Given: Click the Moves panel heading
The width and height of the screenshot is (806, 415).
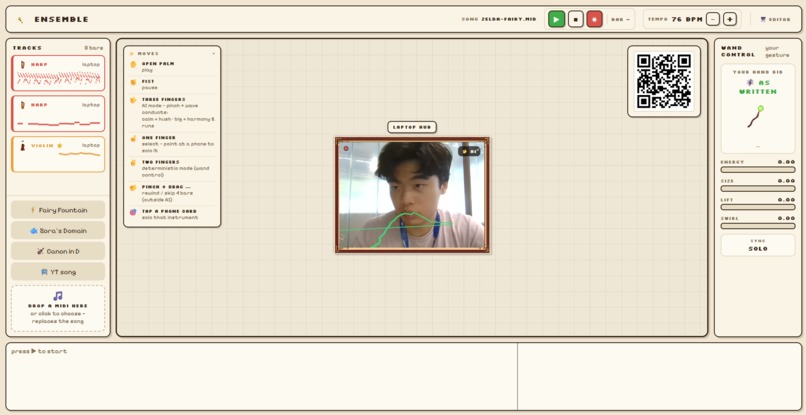Looking at the screenshot, I should coord(149,53).
